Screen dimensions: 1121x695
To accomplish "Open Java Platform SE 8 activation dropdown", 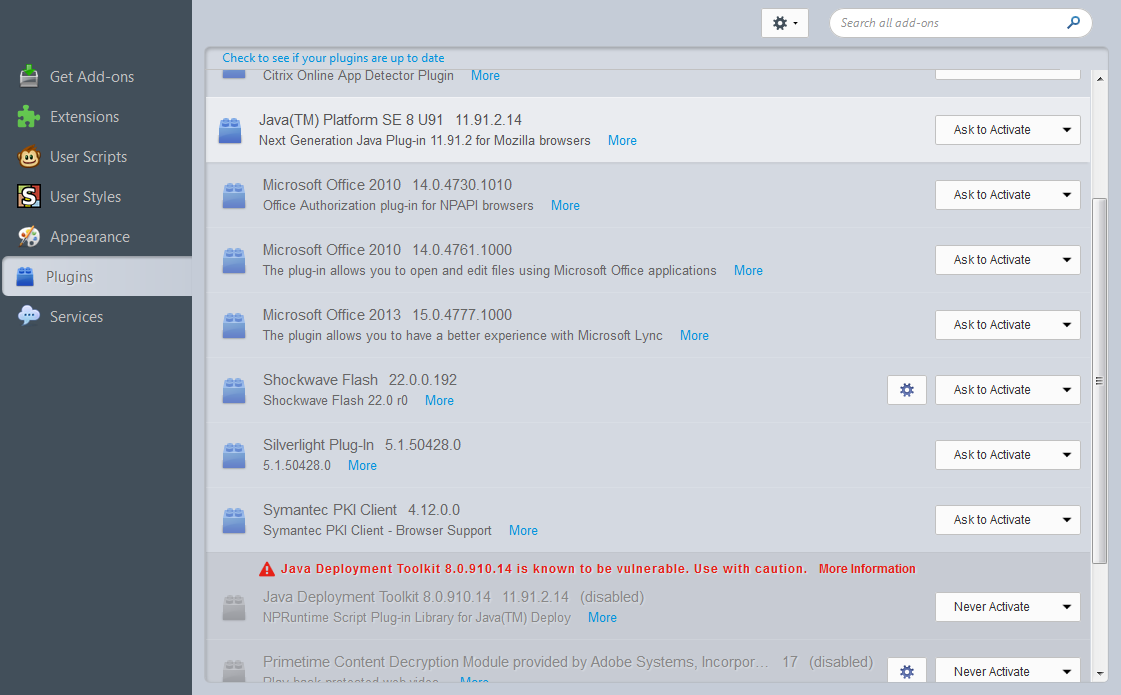I will coord(1007,129).
